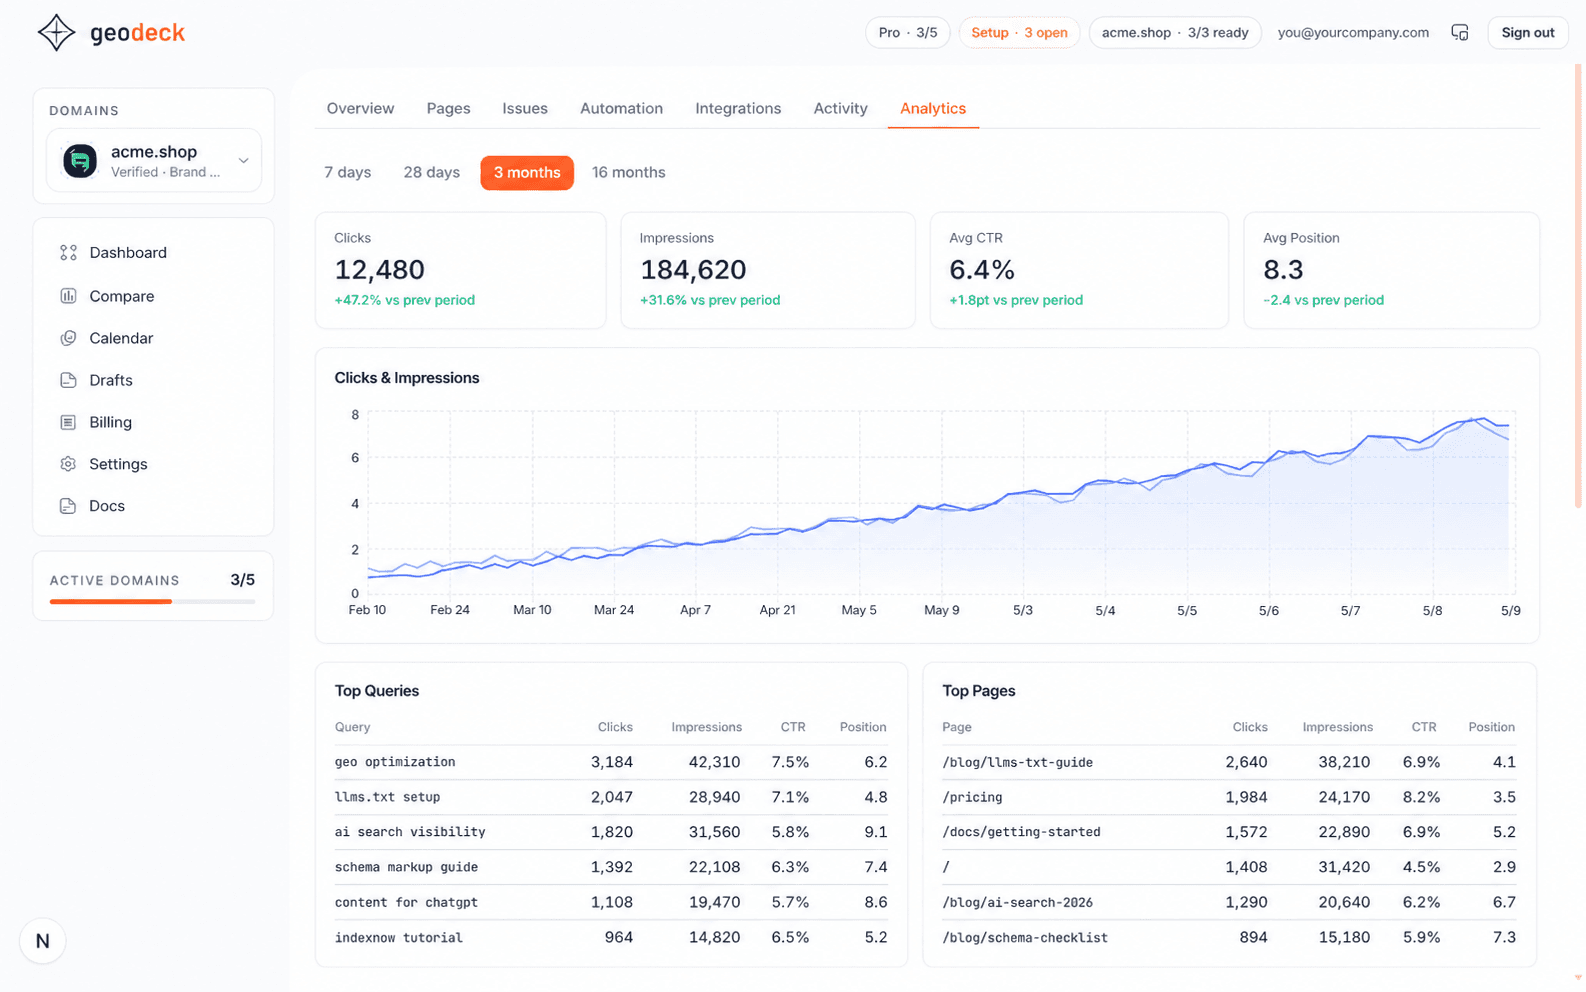
Task: Choose the 7 days range
Action: tap(347, 173)
